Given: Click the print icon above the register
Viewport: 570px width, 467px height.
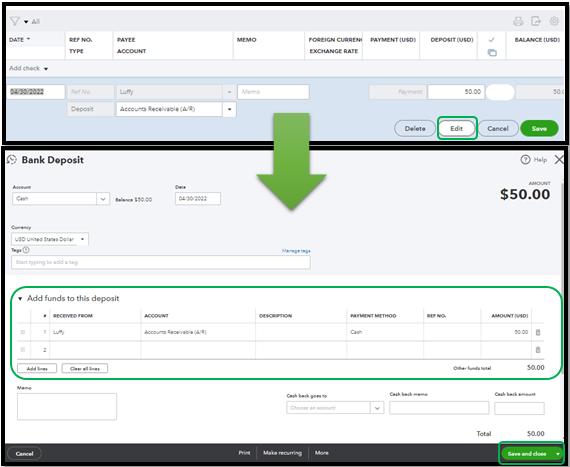Looking at the screenshot, I should (x=518, y=21).
